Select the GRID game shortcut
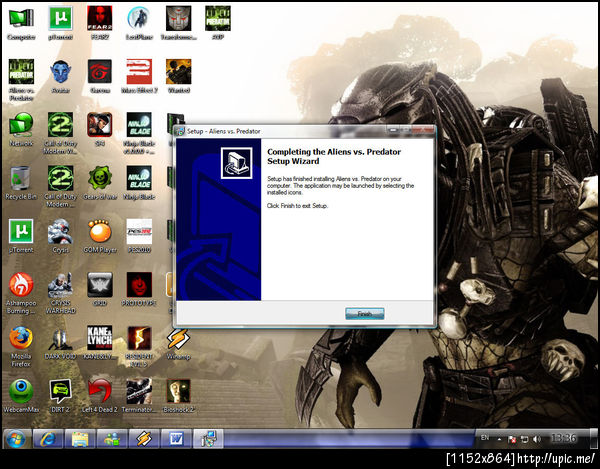 (99, 290)
